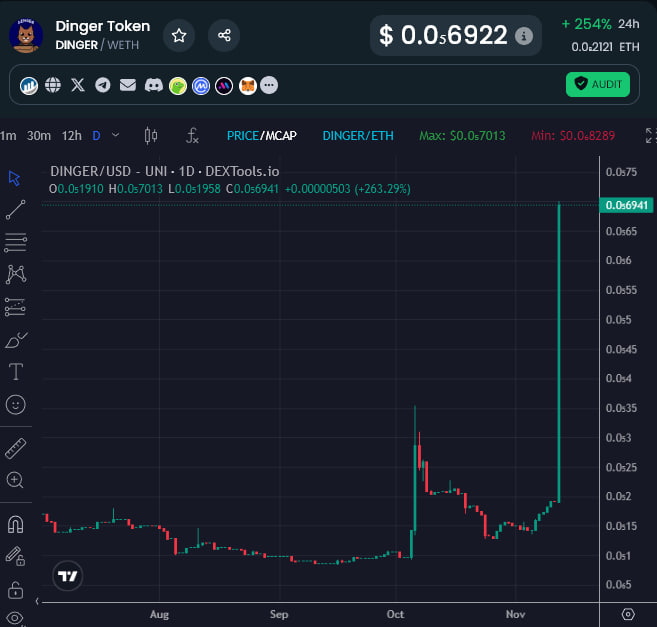The height and width of the screenshot is (627, 657).
Task: Add token via MetaMask fox icon
Action: (248, 86)
